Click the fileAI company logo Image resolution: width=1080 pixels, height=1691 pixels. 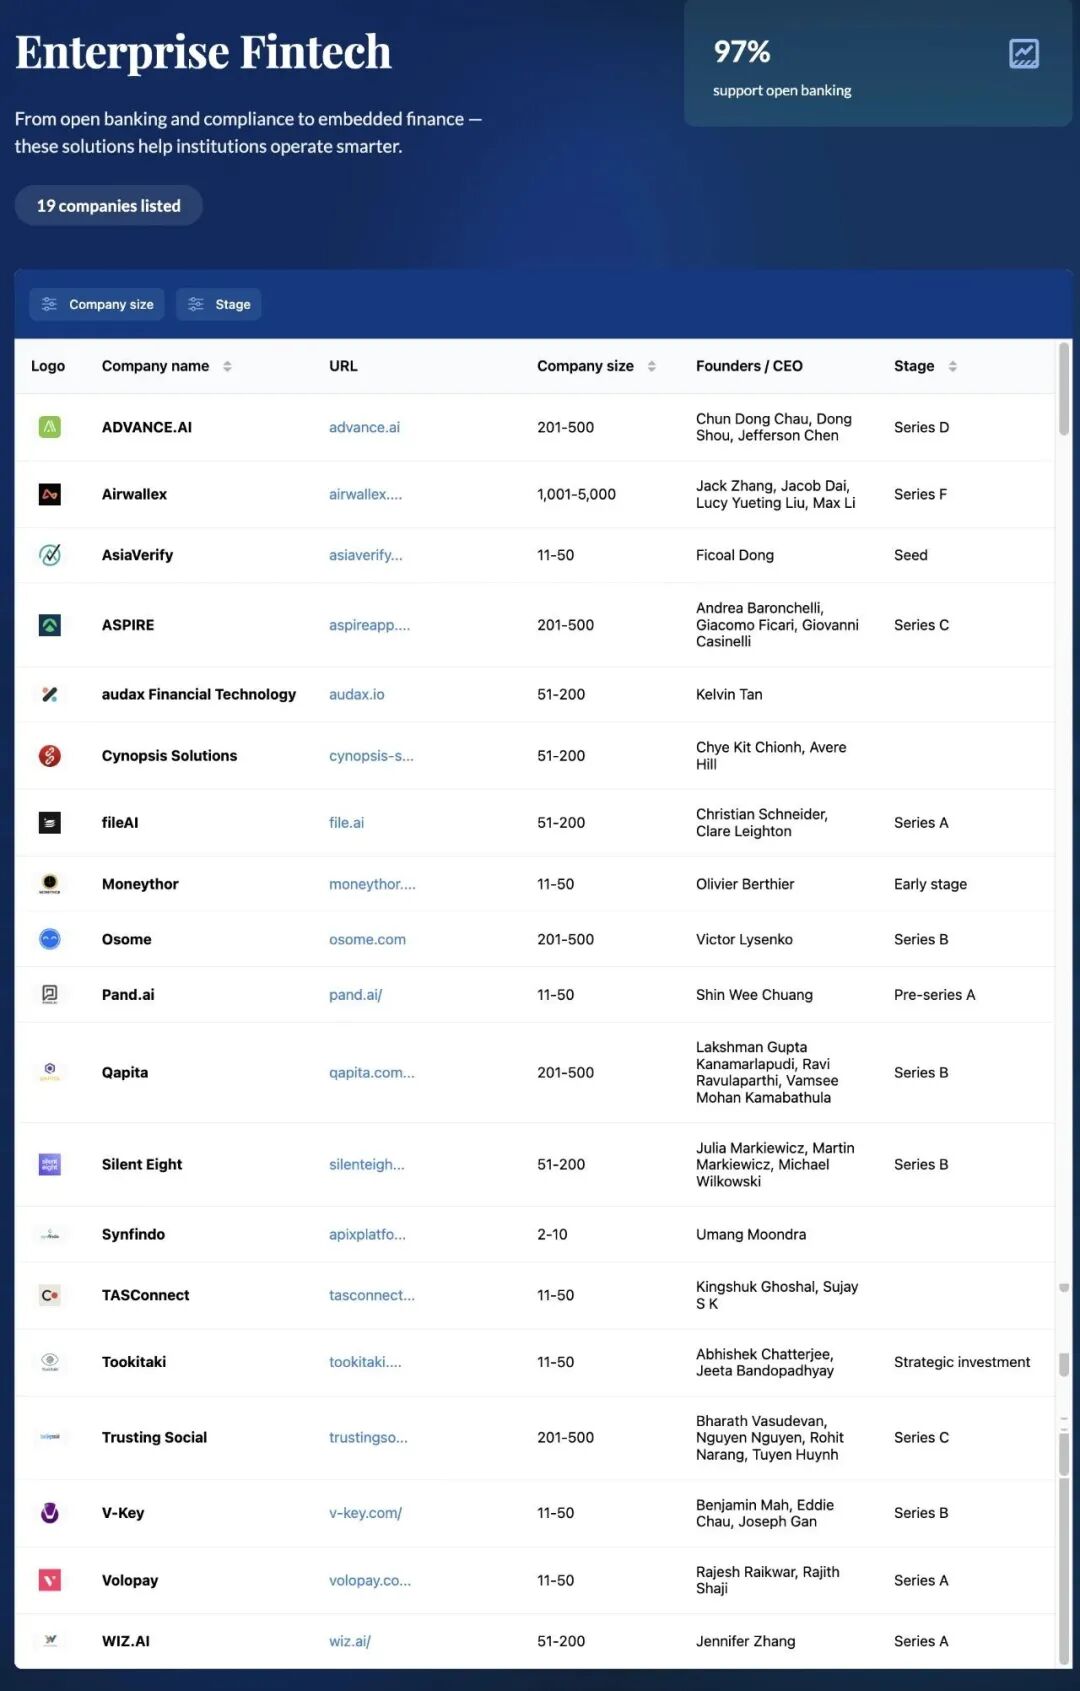[x=49, y=823]
